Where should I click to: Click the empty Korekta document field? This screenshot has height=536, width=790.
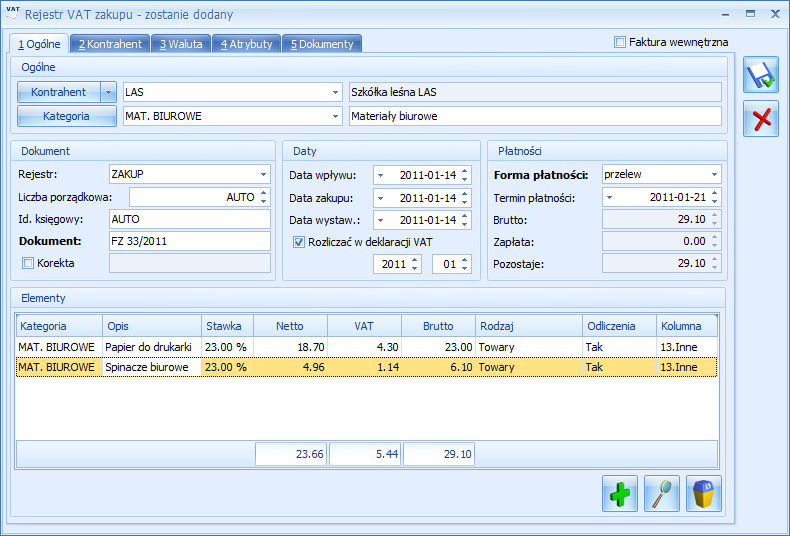[190, 263]
